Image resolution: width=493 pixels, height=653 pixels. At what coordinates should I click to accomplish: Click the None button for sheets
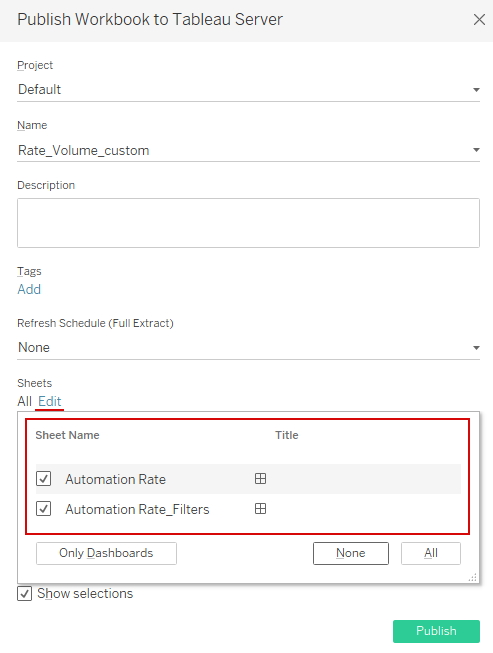pyautogui.click(x=351, y=553)
